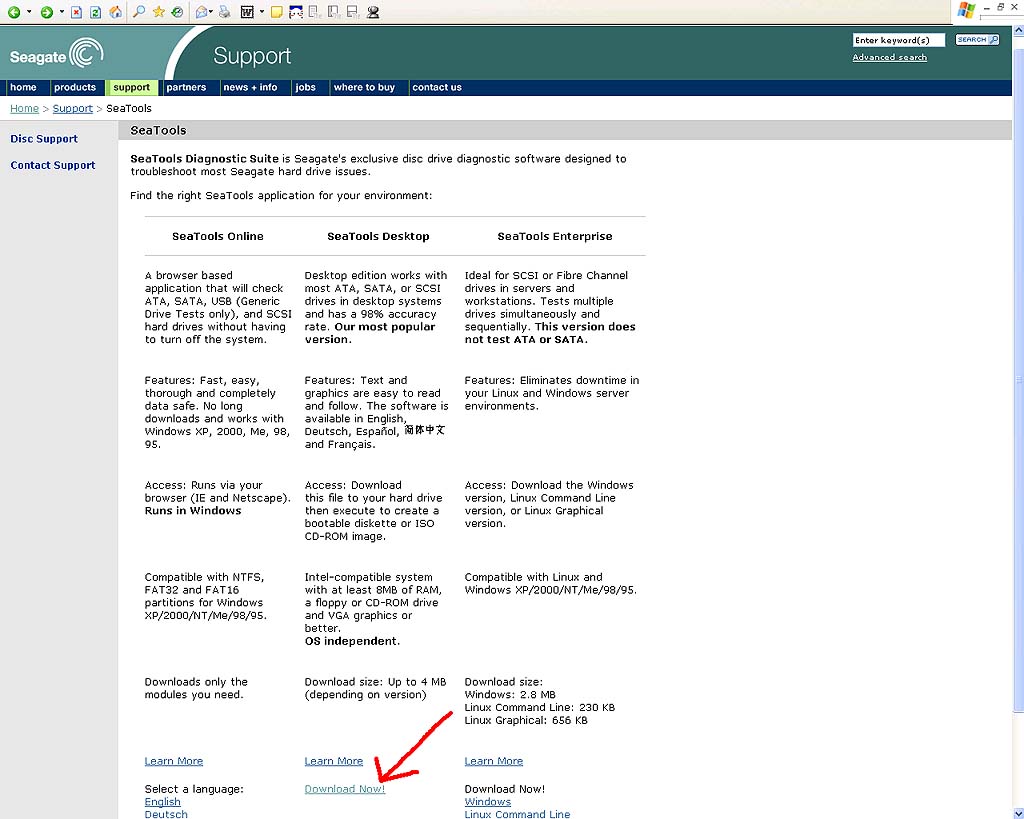1024x819 pixels.
Task: Click Learn More under SeaTools Enterprise
Action: pyautogui.click(x=494, y=761)
